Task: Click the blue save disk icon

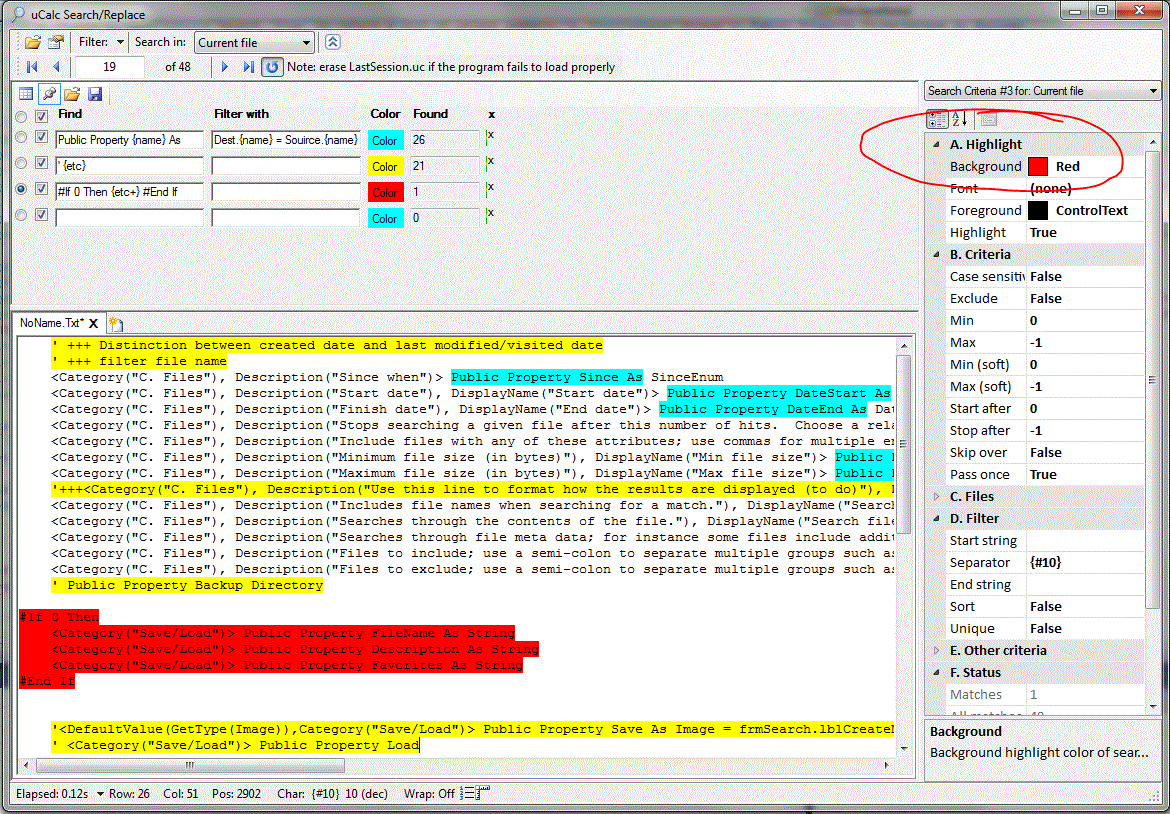Action: point(95,94)
